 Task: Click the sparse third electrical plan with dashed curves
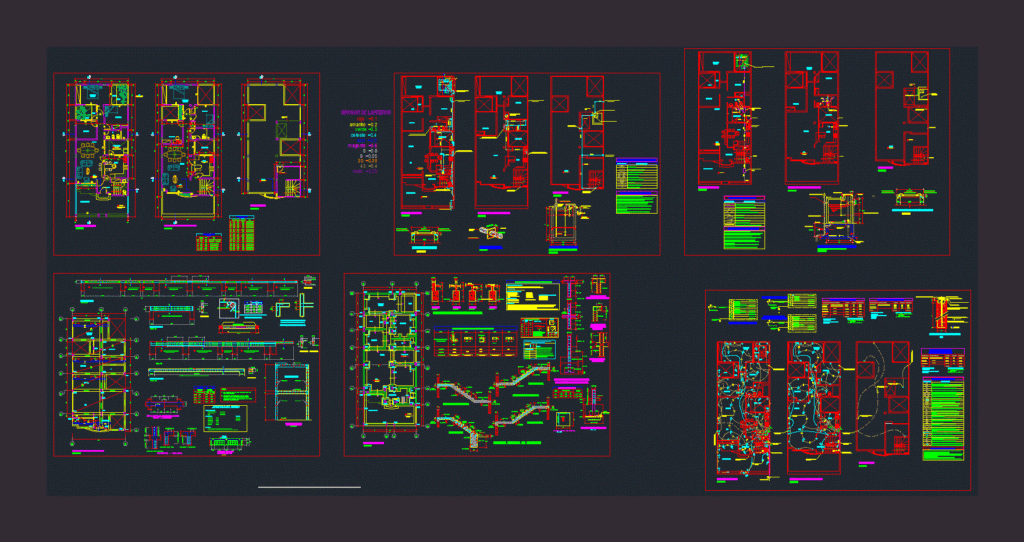(883, 398)
